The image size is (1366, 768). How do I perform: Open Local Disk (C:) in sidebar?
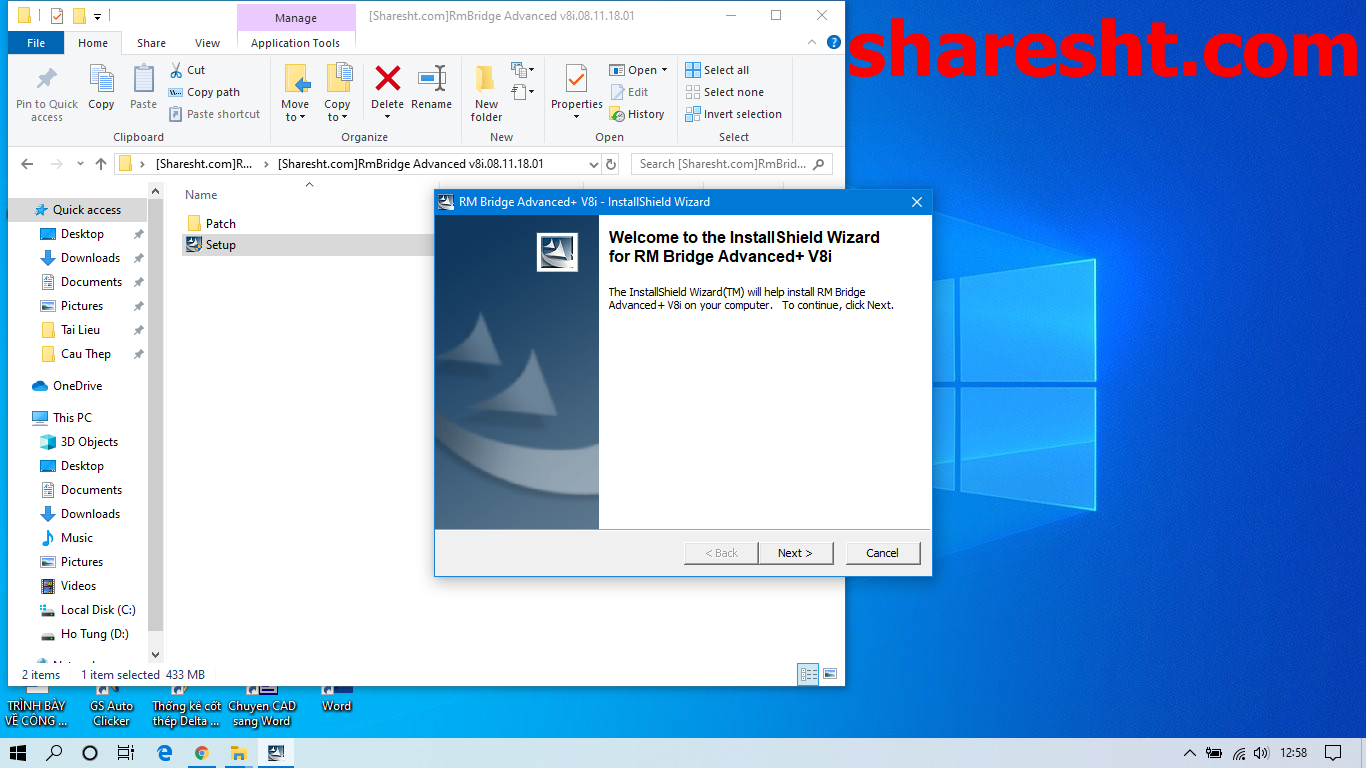coord(98,610)
